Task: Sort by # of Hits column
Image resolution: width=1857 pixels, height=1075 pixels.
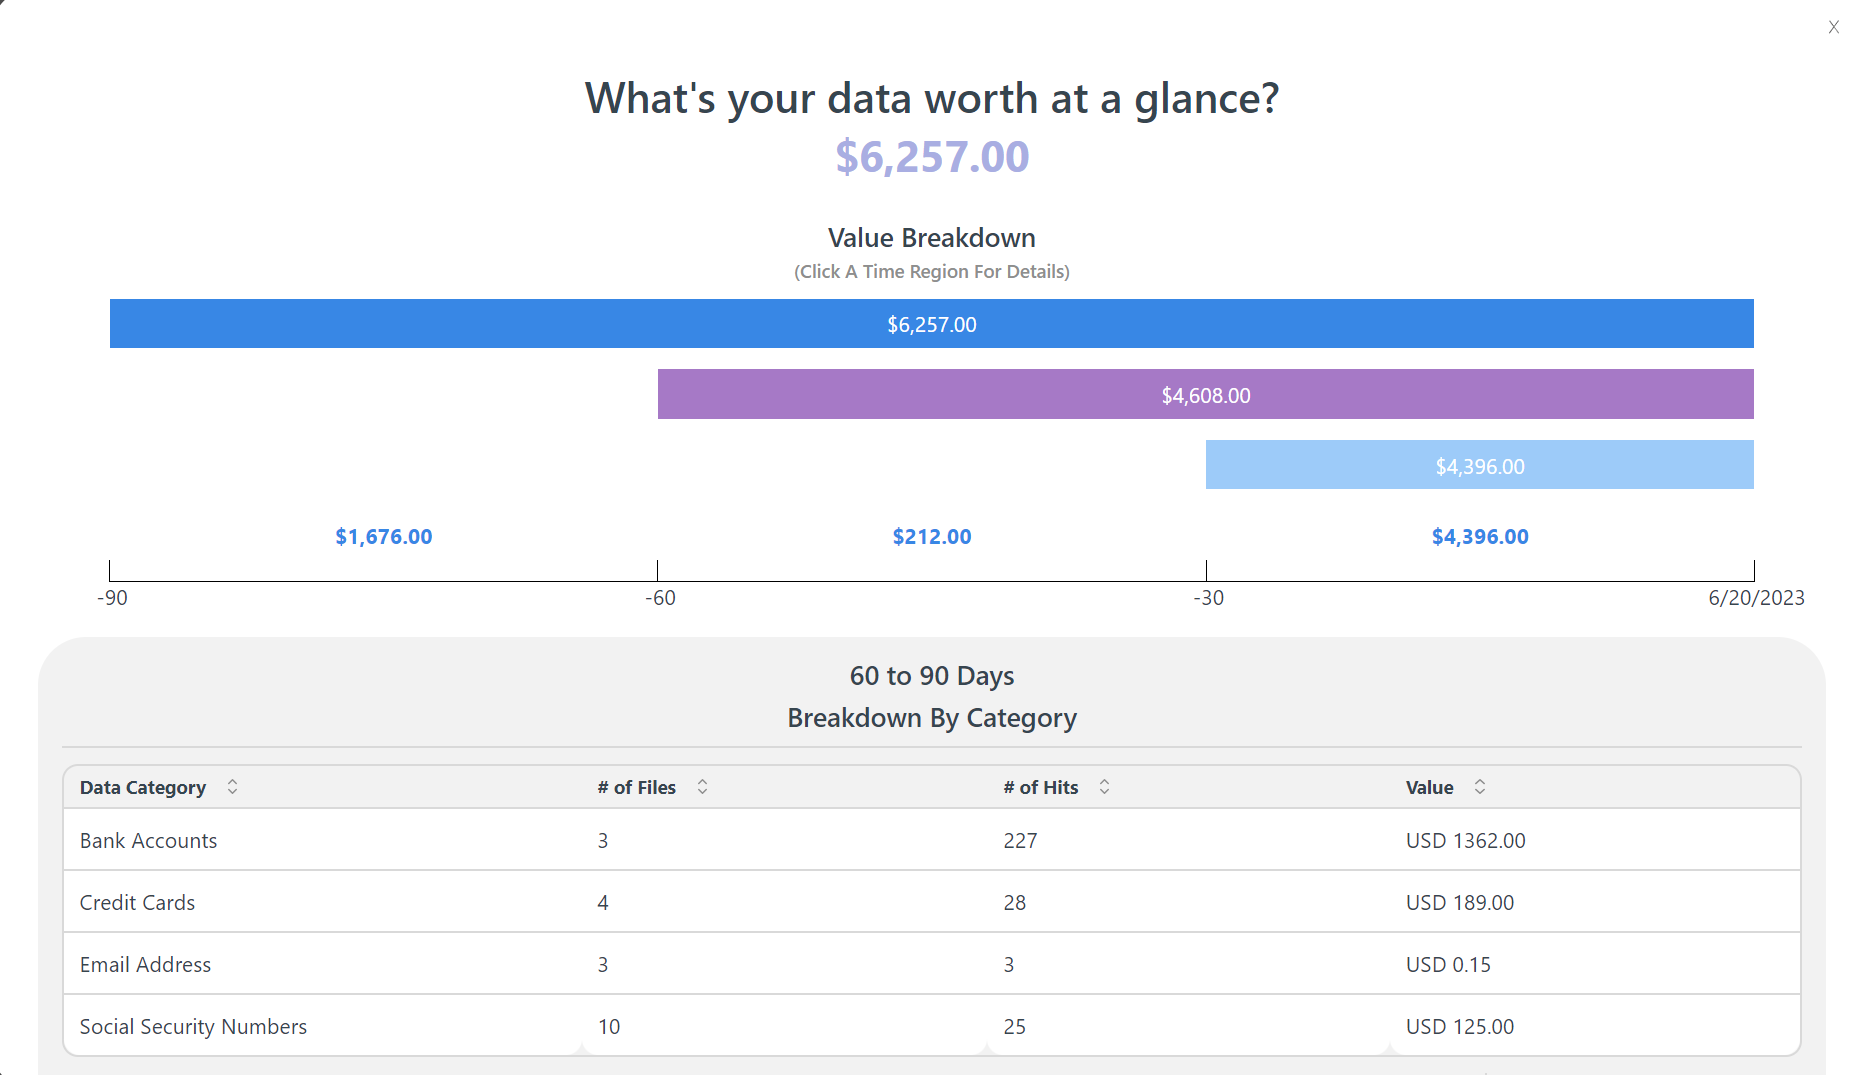Action: coord(1104,787)
